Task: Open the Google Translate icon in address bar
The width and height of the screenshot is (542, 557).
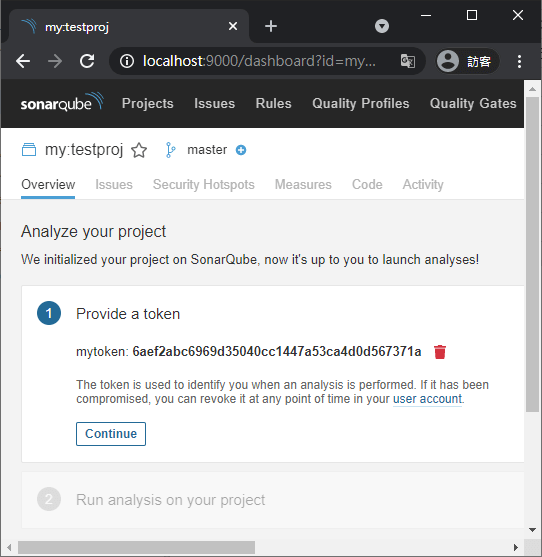Action: 407,61
